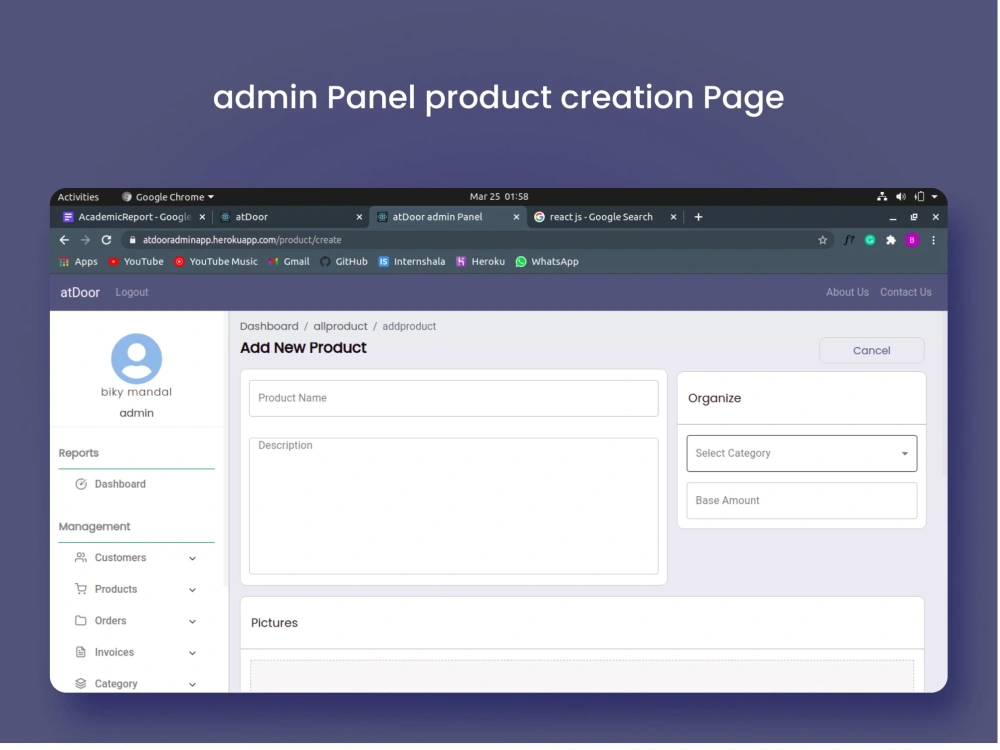Image resolution: width=1000 pixels, height=750 pixels.
Task: Switch to react js Google Search tab
Action: (x=605, y=217)
